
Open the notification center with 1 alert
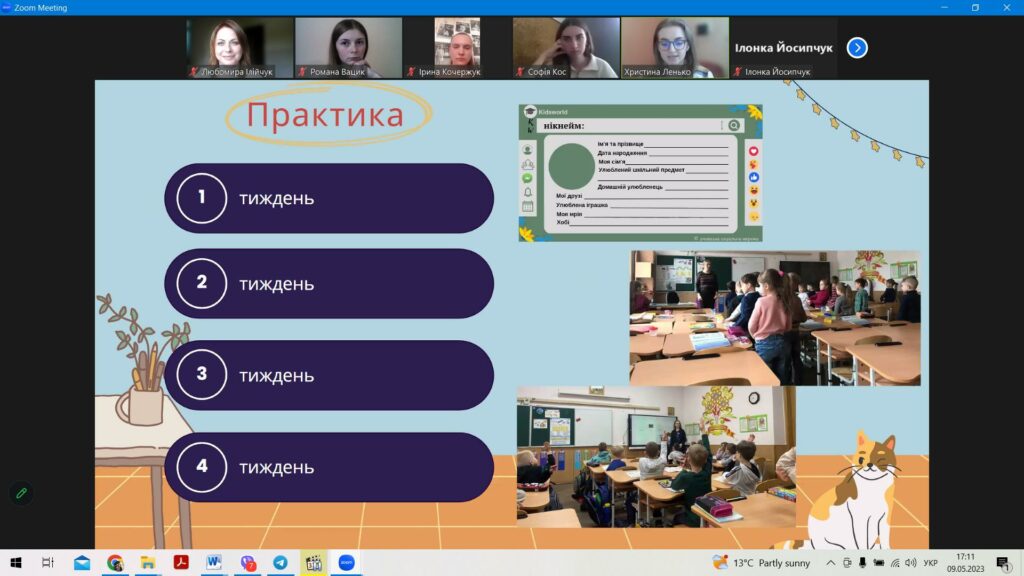pos(1002,563)
